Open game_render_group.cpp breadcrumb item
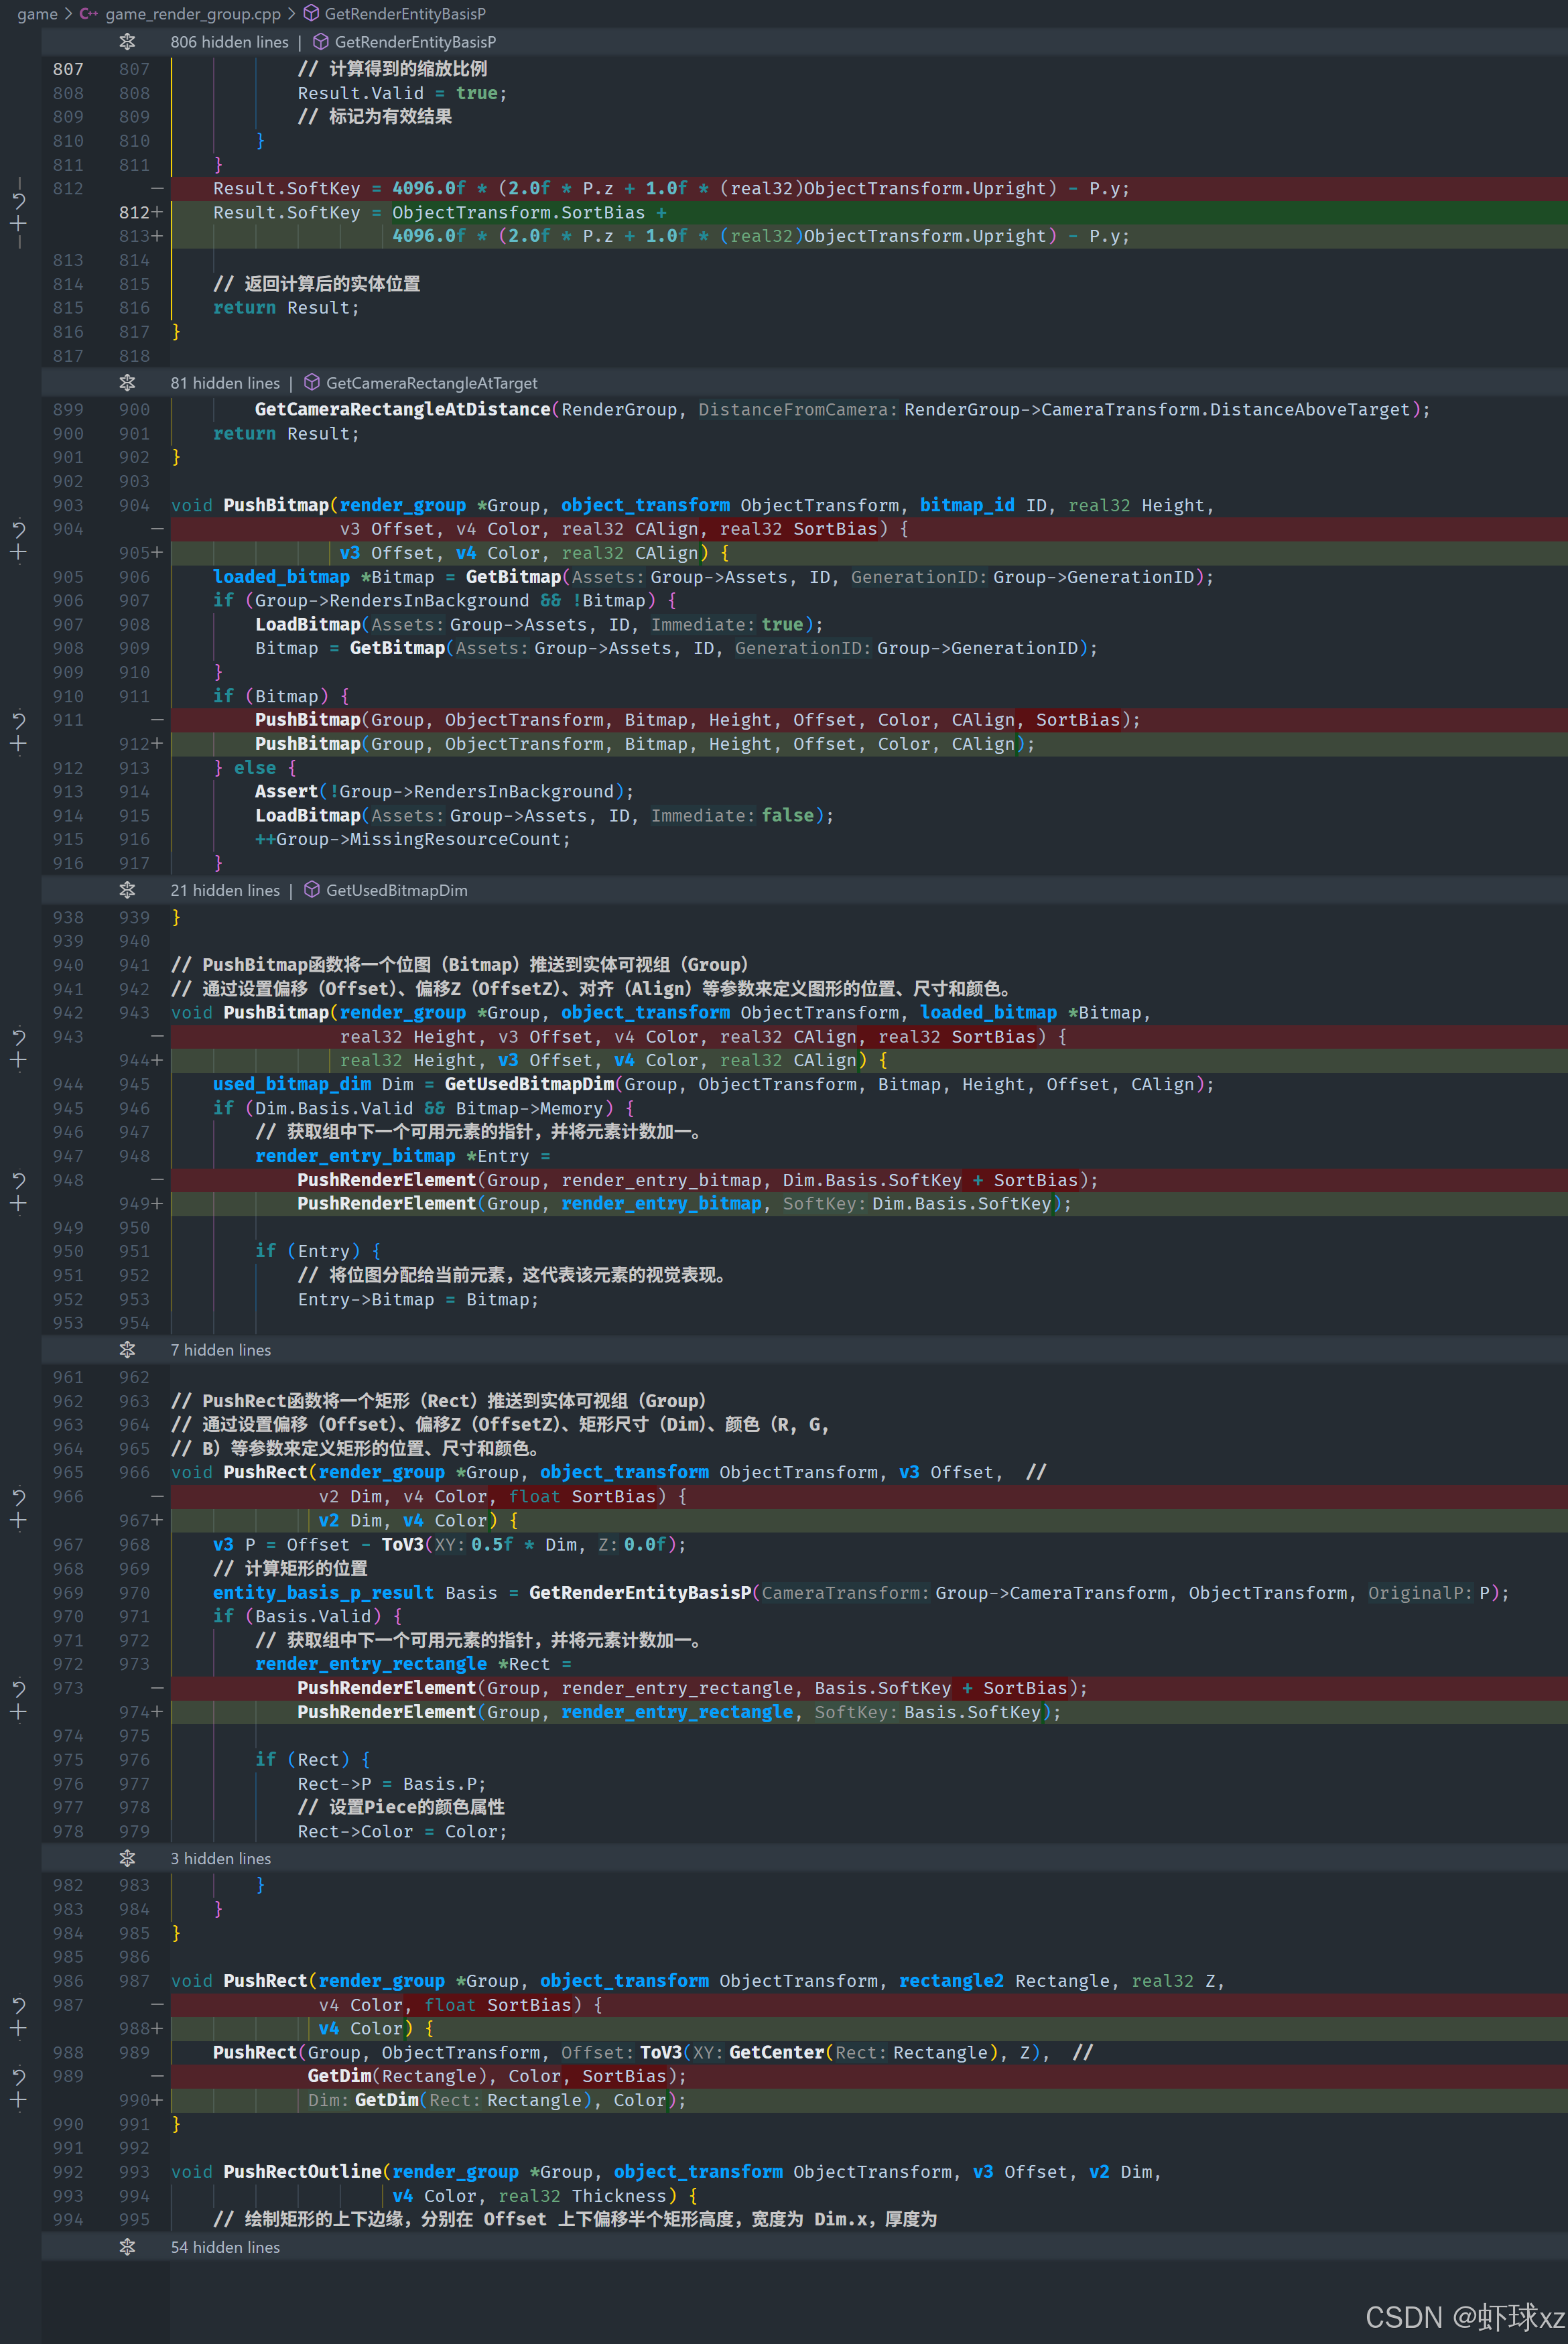 tap(192, 14)
